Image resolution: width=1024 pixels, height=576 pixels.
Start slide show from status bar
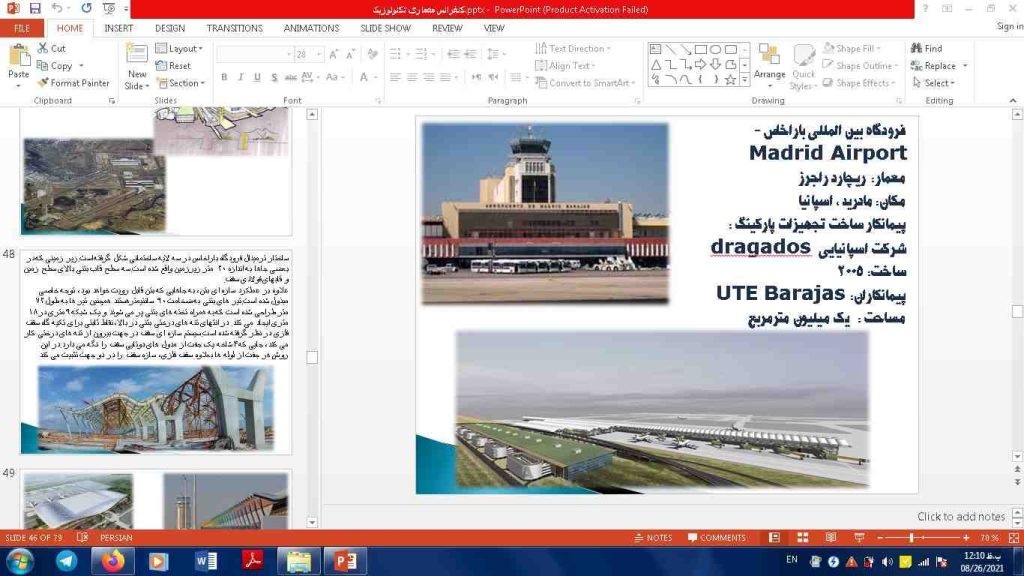tap(859, 537)
